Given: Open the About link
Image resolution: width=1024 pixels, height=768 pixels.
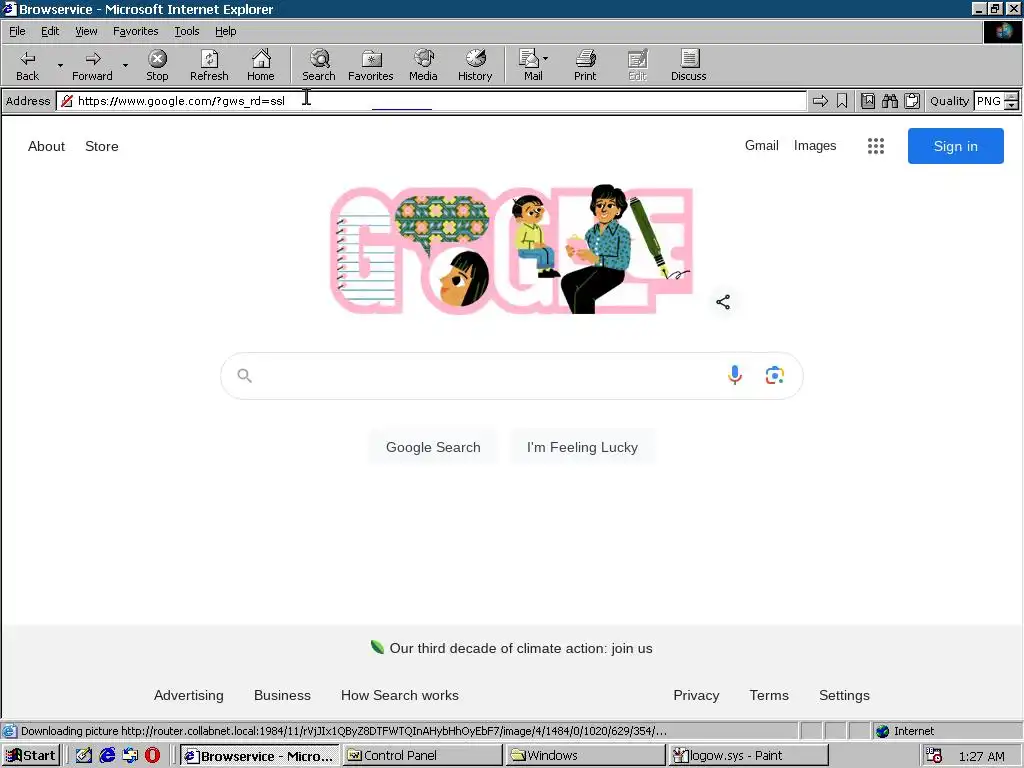Looking at the screenshot, I should click(x=46, y=146).
